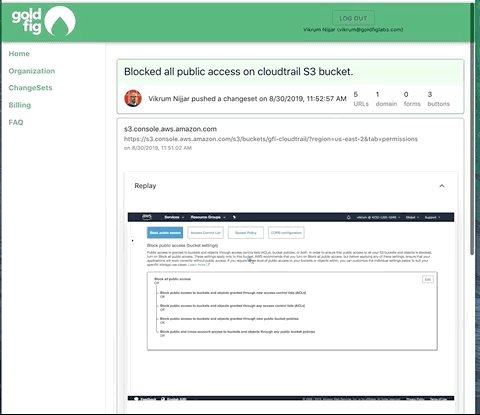The width and height of the screenshot is (480, 415).
Task: Open the Services dropdown in AWS bar
Action: click(x=174, y=217)
